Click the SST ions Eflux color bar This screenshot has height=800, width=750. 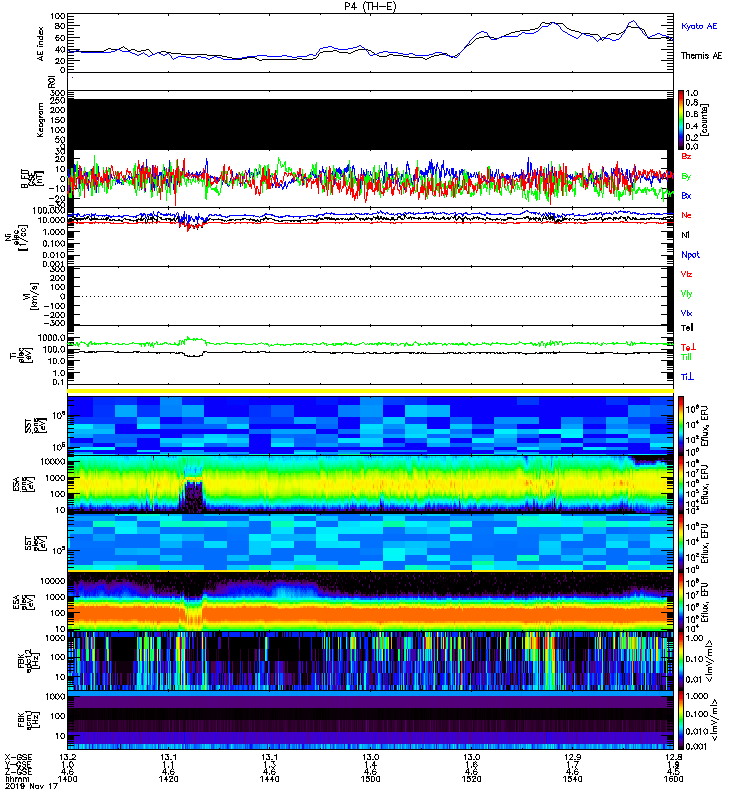coord(681,426)
